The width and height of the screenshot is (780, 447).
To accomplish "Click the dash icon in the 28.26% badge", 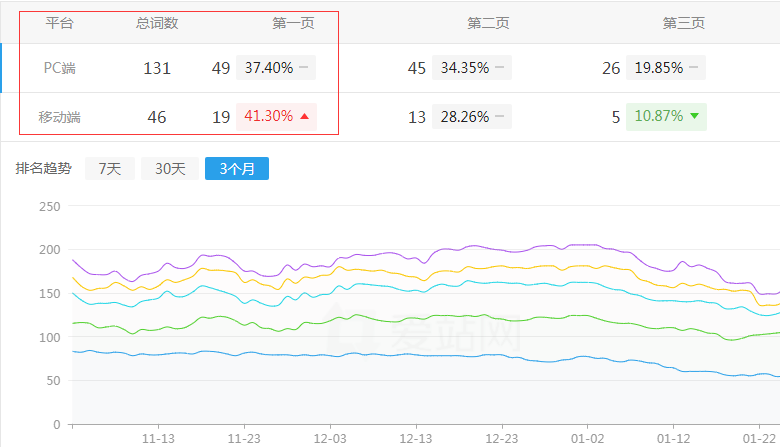I will point(499,117).
